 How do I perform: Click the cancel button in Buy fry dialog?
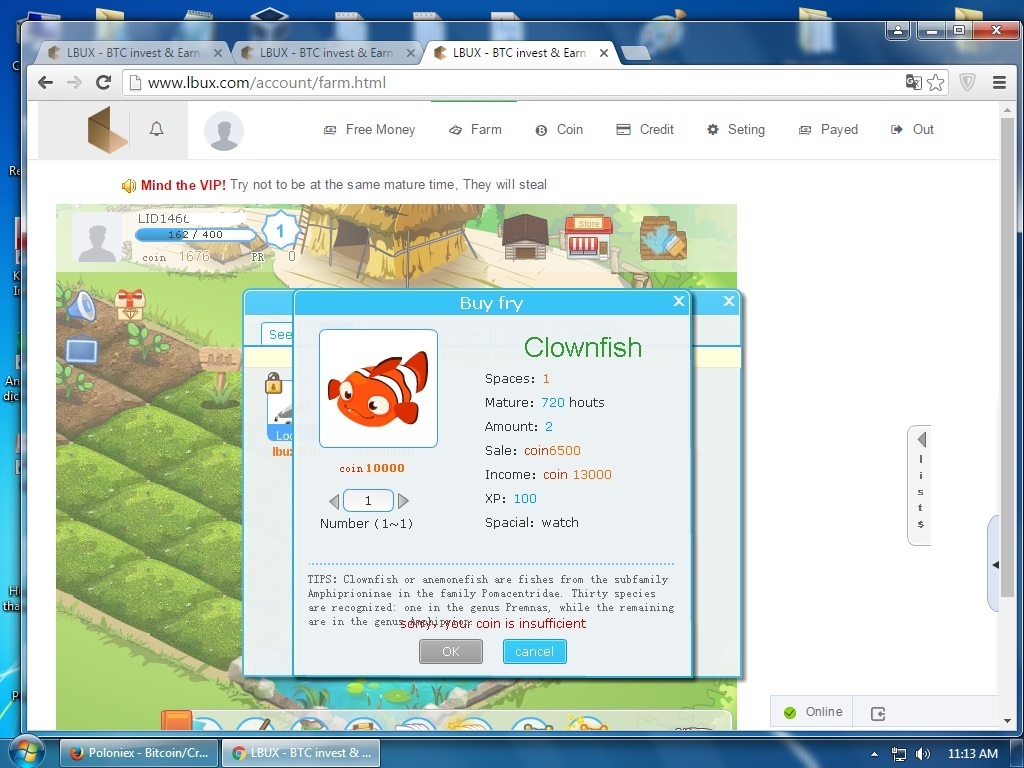click(x=534, y=651)
